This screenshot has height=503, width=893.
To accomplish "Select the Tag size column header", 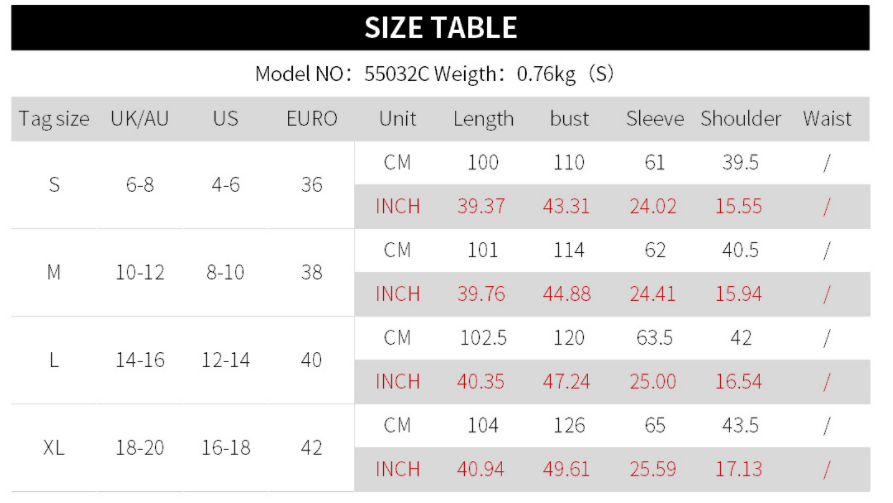I will tap(54, 119).
